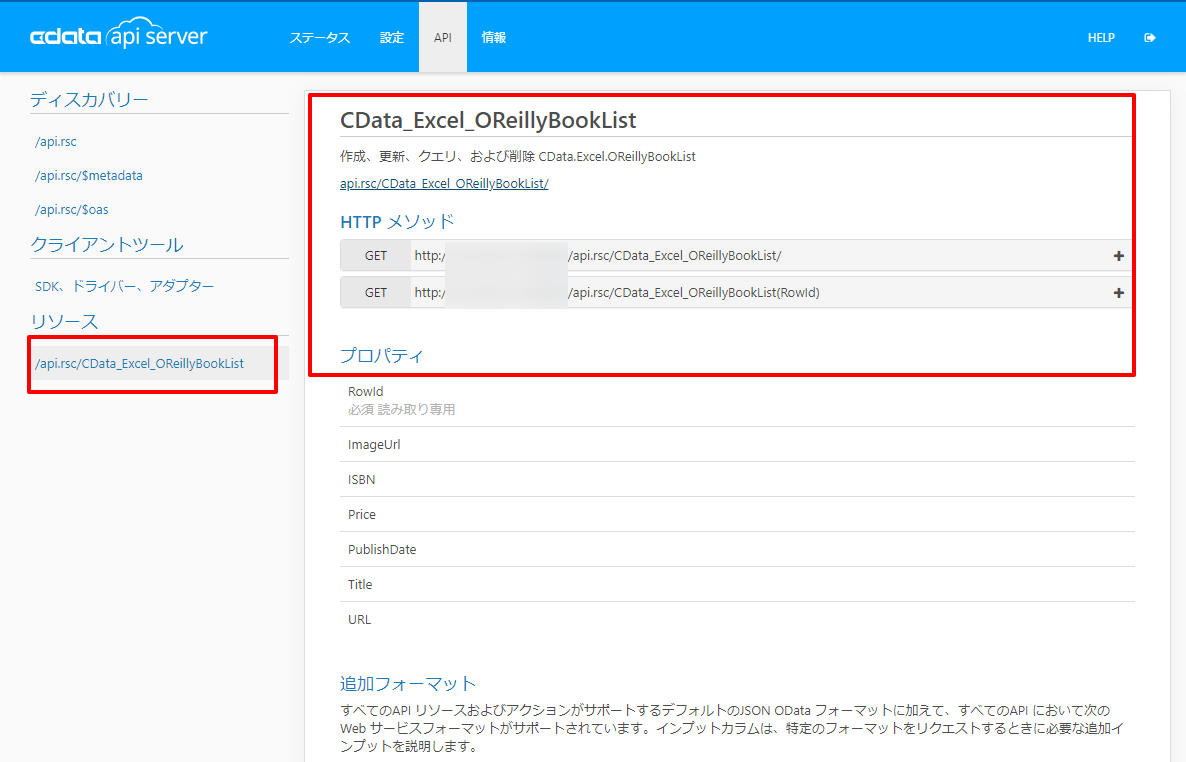Open the ステータス tab
The image size is (1186, 762).
point(320,38)
